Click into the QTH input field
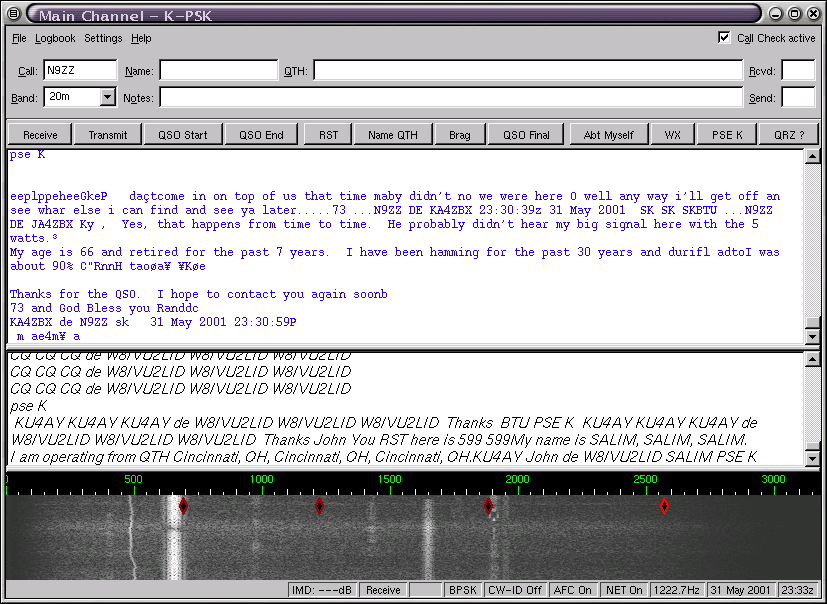Image resolution: width=827 pixels, height=604 pixels. (x=527, y=71)
